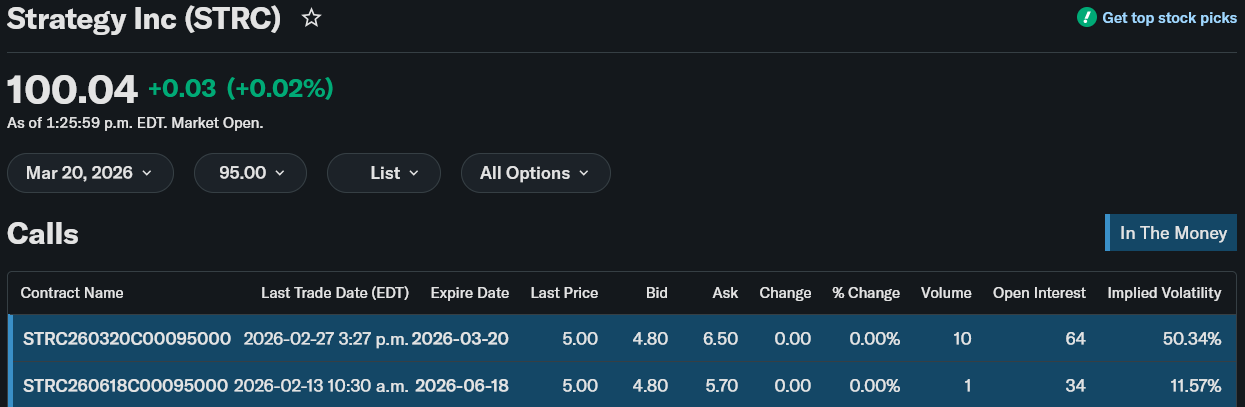Open contract STRC260320C00095000

coord(127,339)
